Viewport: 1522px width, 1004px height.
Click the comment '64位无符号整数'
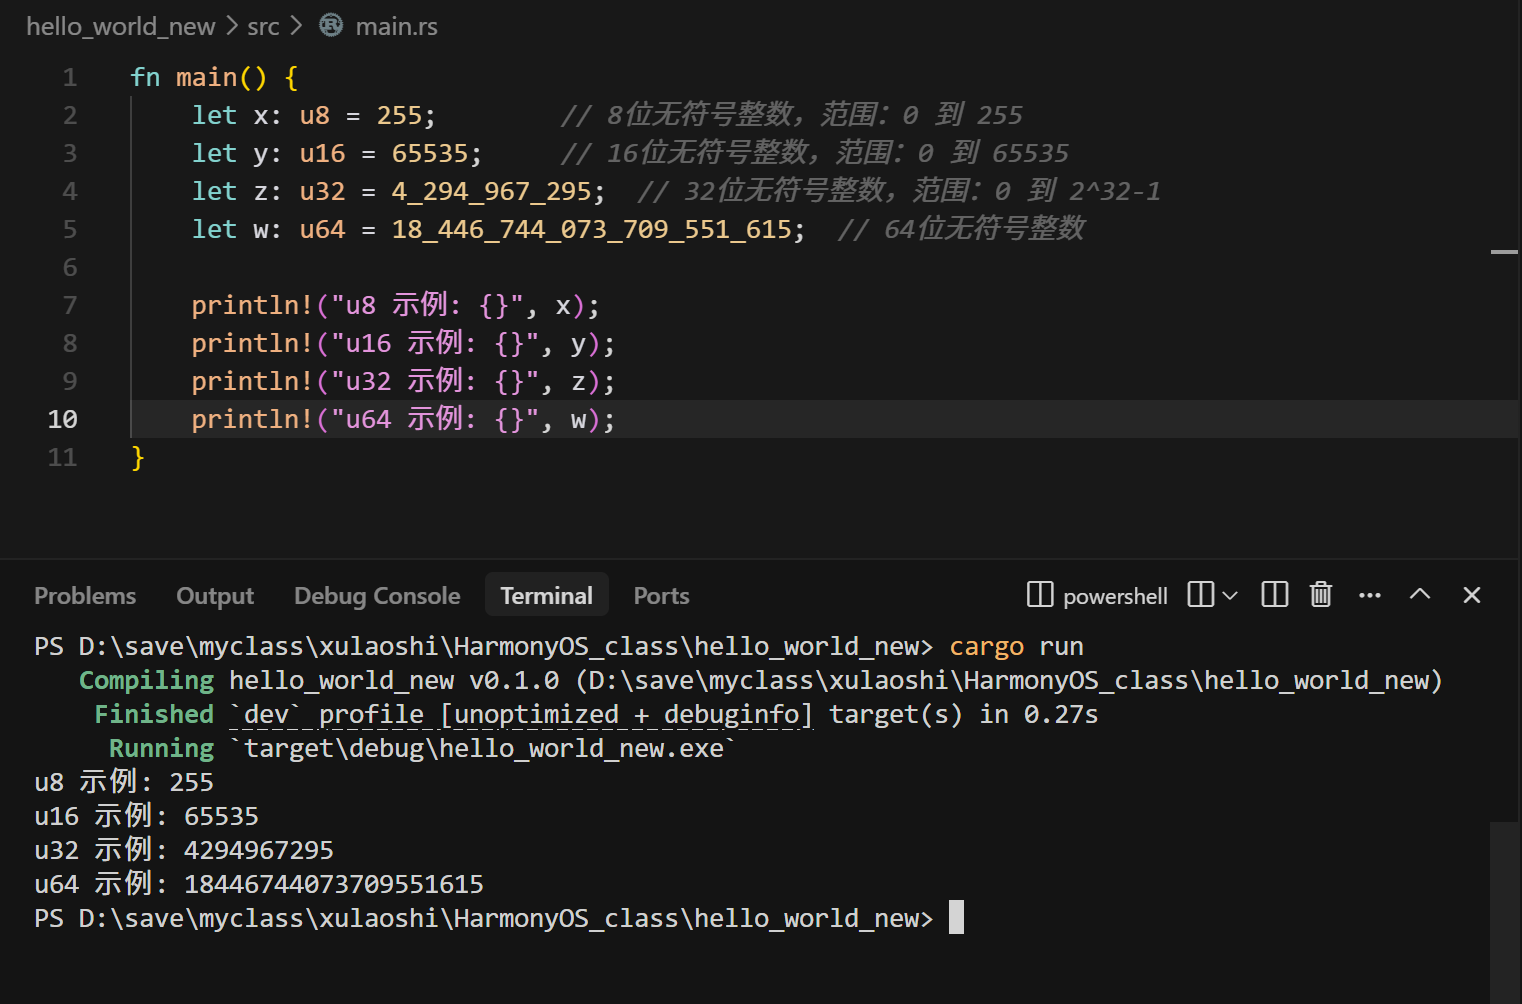tap(984, 229)
